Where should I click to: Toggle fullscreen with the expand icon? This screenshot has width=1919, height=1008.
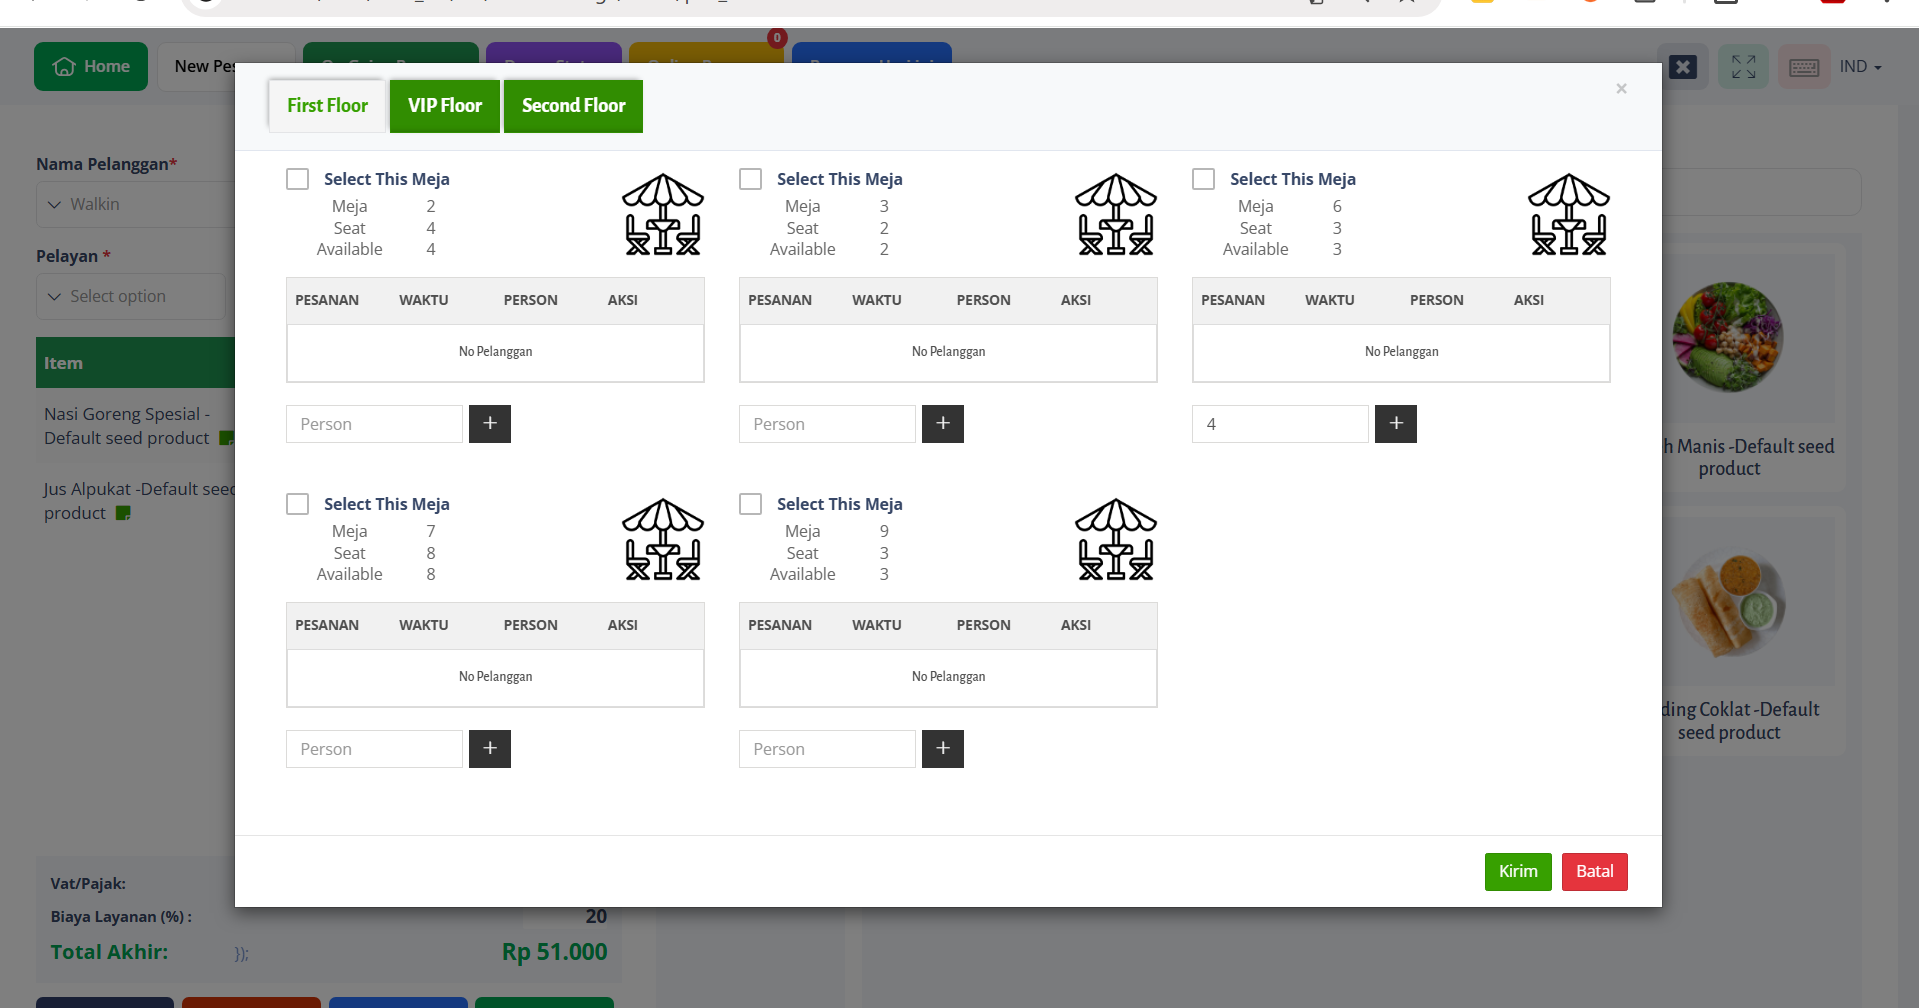point(1743,67)
